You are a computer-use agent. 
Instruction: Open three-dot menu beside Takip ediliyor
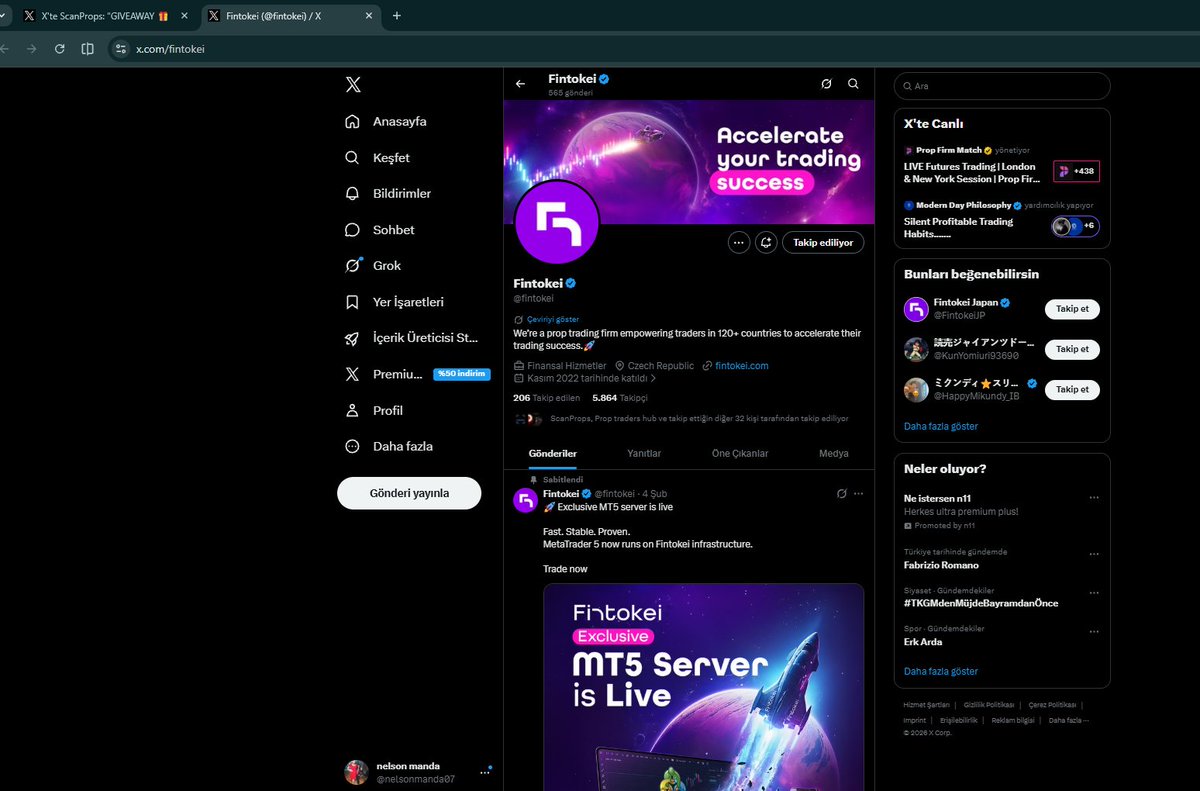point(739,242)
